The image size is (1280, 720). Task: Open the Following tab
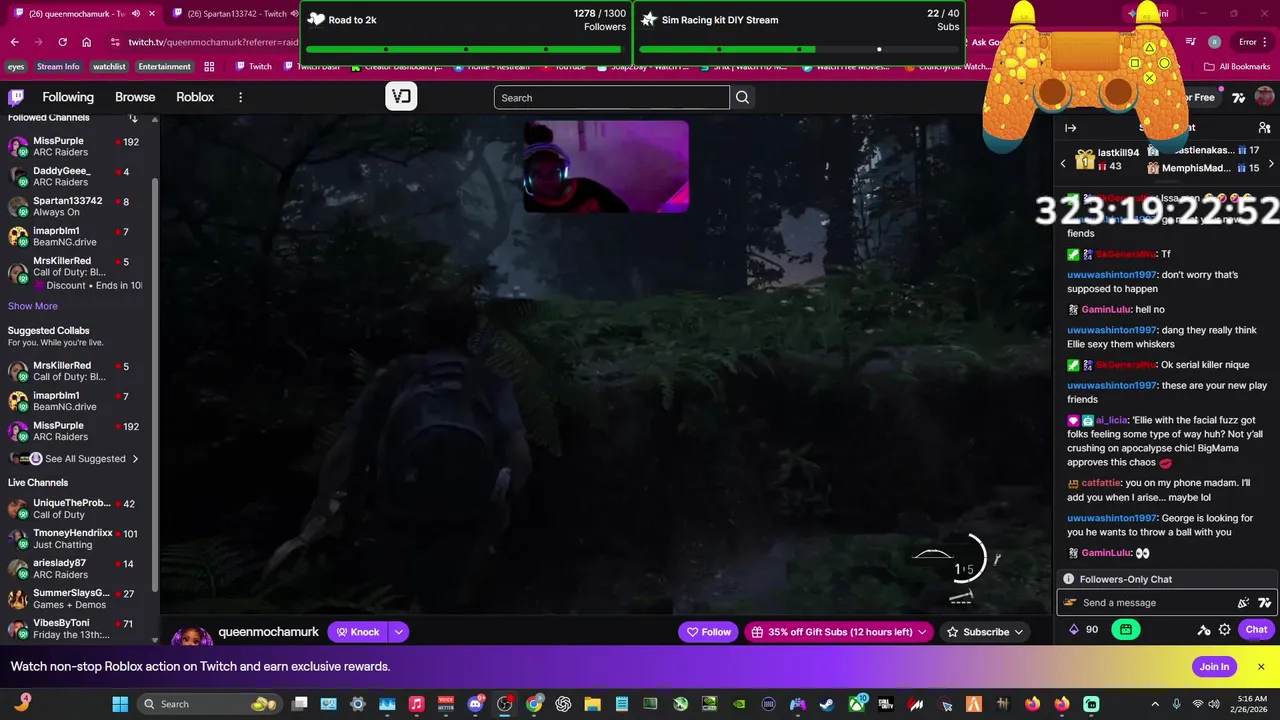[68, 97]
